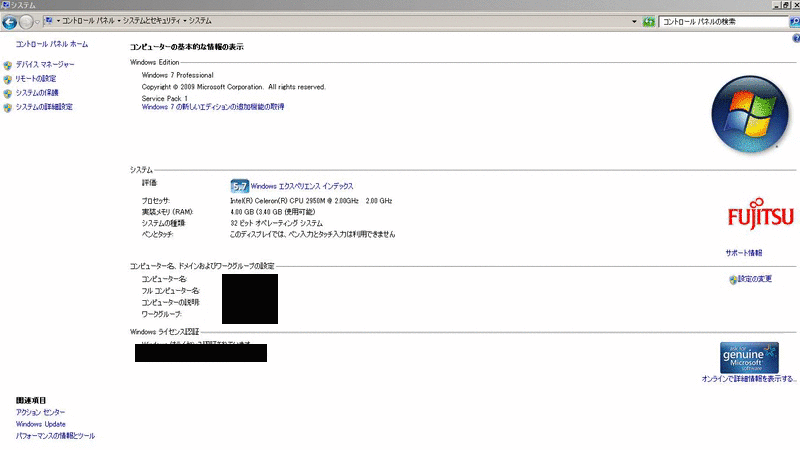Click the blue help question mark icon

pyautogui.click(x=796, y=38)
